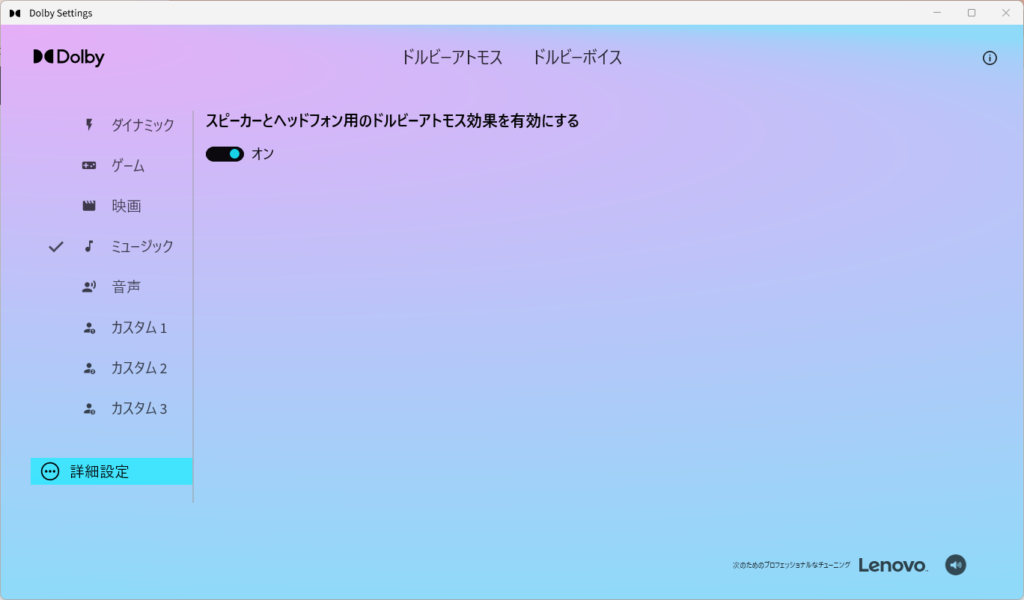Screen dimensions: 1024x600
Task: Maximize the Dolby Settings window
Action: point(971,13)
